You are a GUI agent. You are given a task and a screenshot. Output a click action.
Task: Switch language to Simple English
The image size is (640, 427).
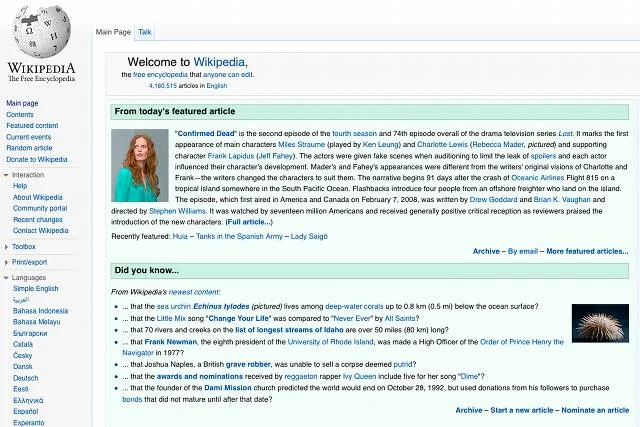tap(36, 289)
